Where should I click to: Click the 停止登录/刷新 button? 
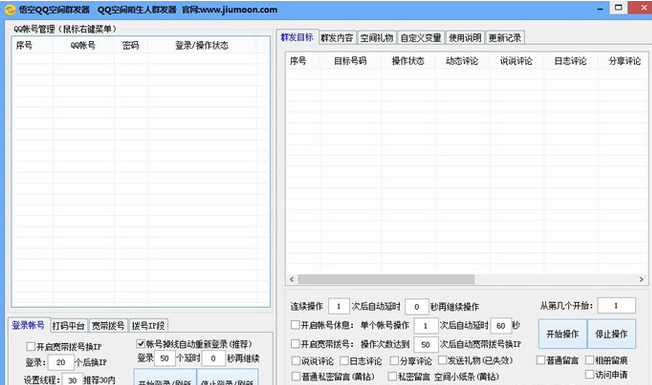click(x=227, y=378)
